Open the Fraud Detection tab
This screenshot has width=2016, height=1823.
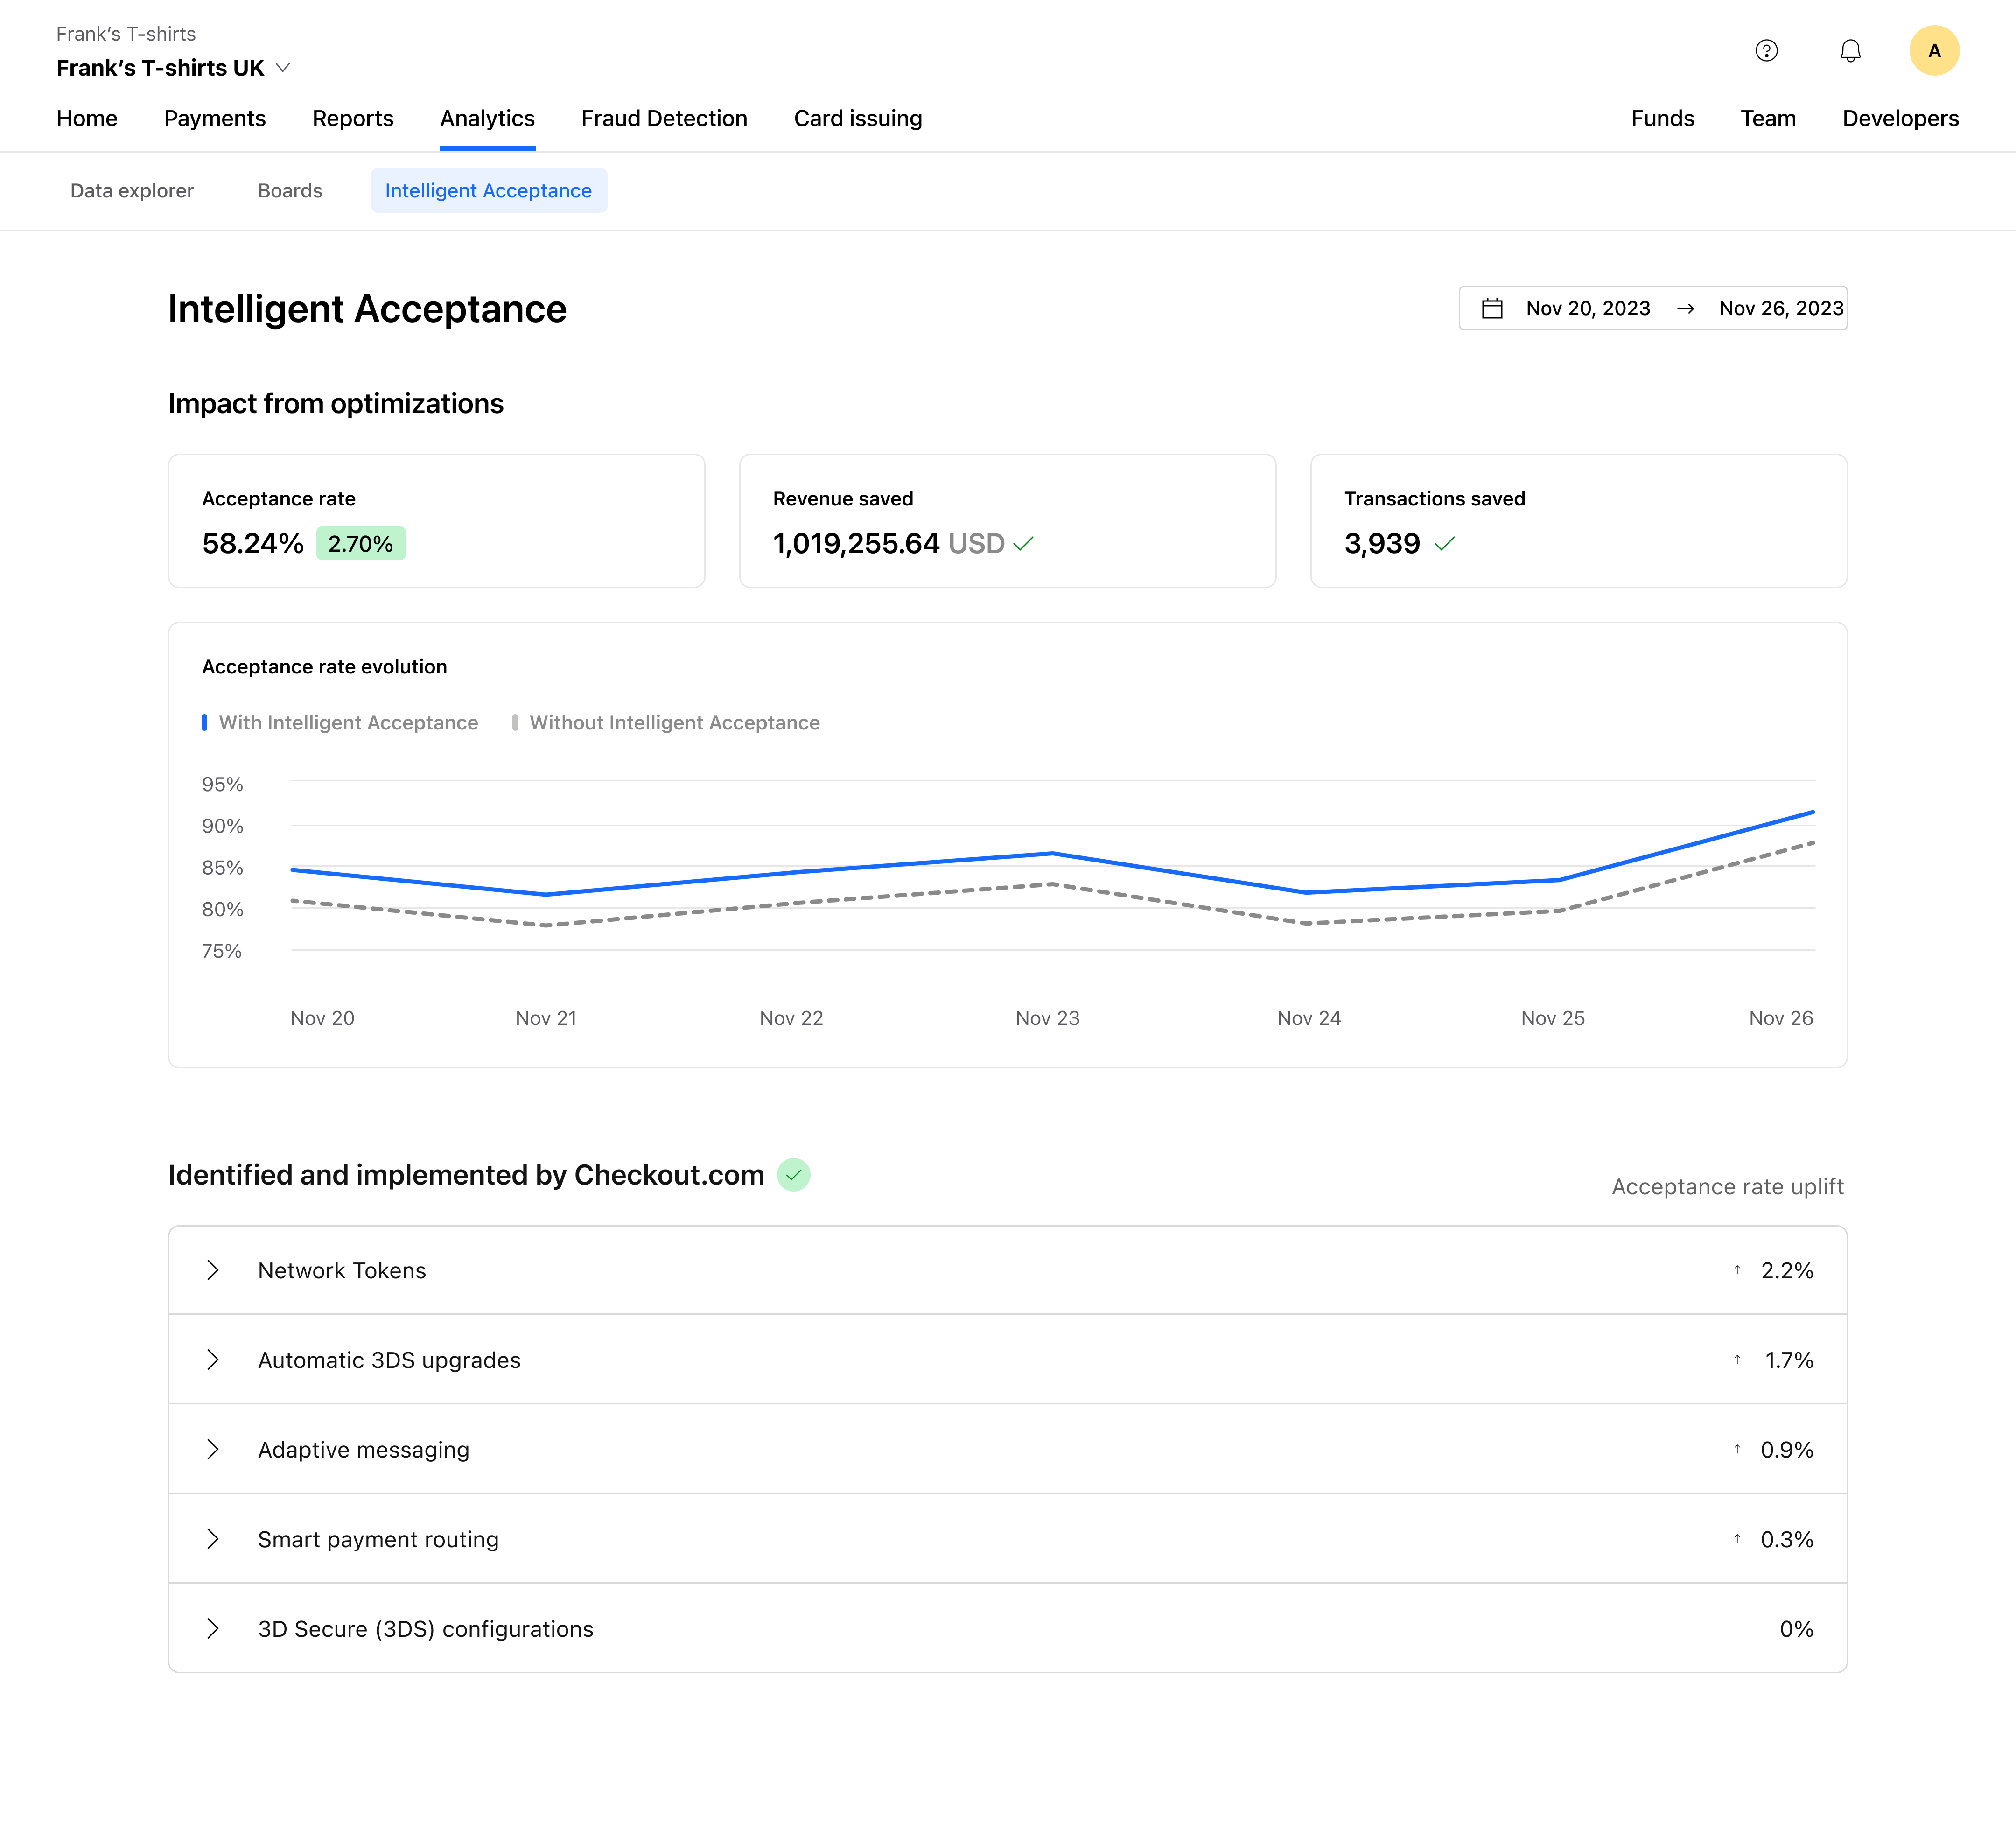664,118
